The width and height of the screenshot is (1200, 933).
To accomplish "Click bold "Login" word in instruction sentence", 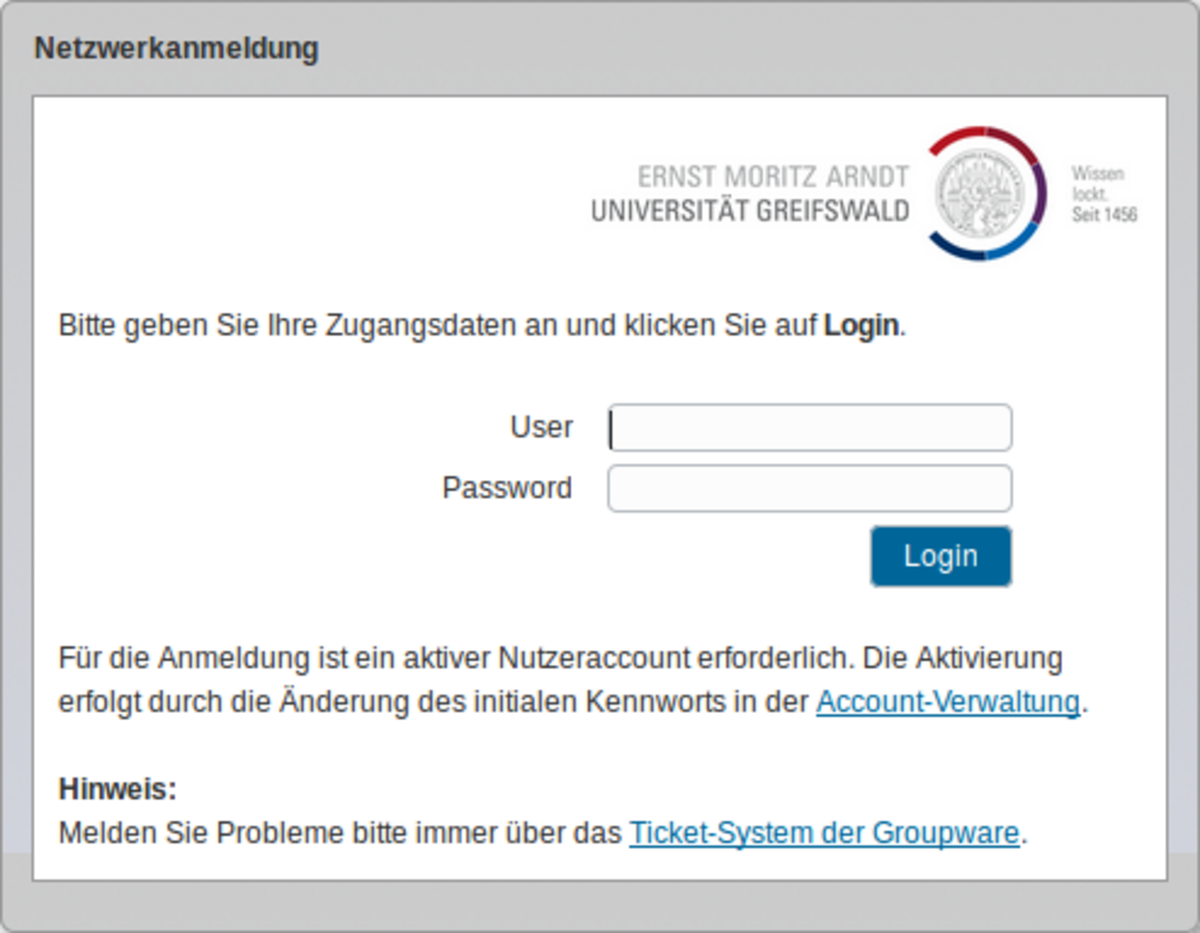I will (860, 326).
